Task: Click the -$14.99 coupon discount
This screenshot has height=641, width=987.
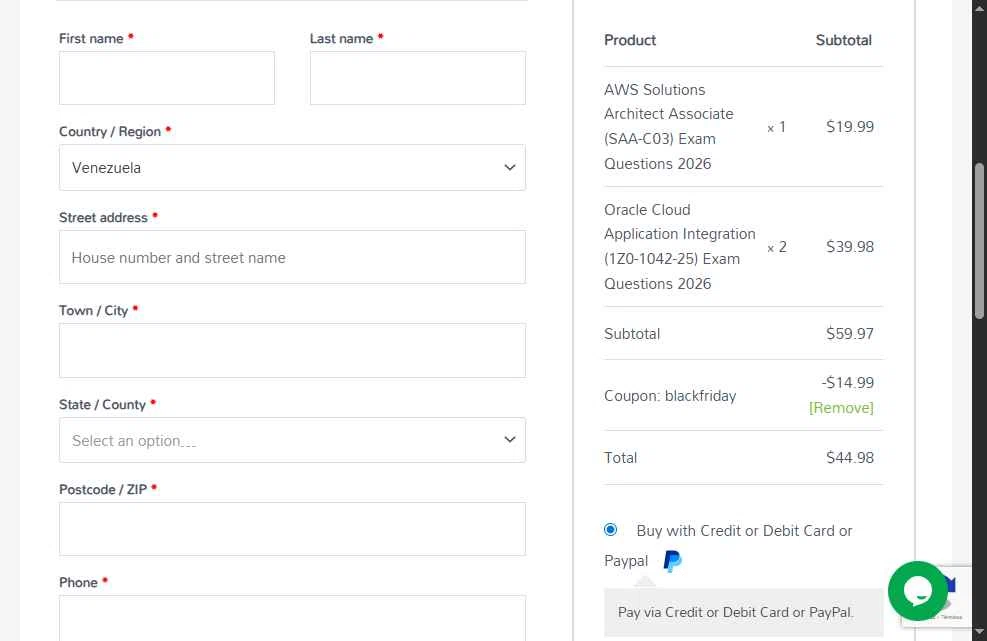Action: tap(847, 383)
